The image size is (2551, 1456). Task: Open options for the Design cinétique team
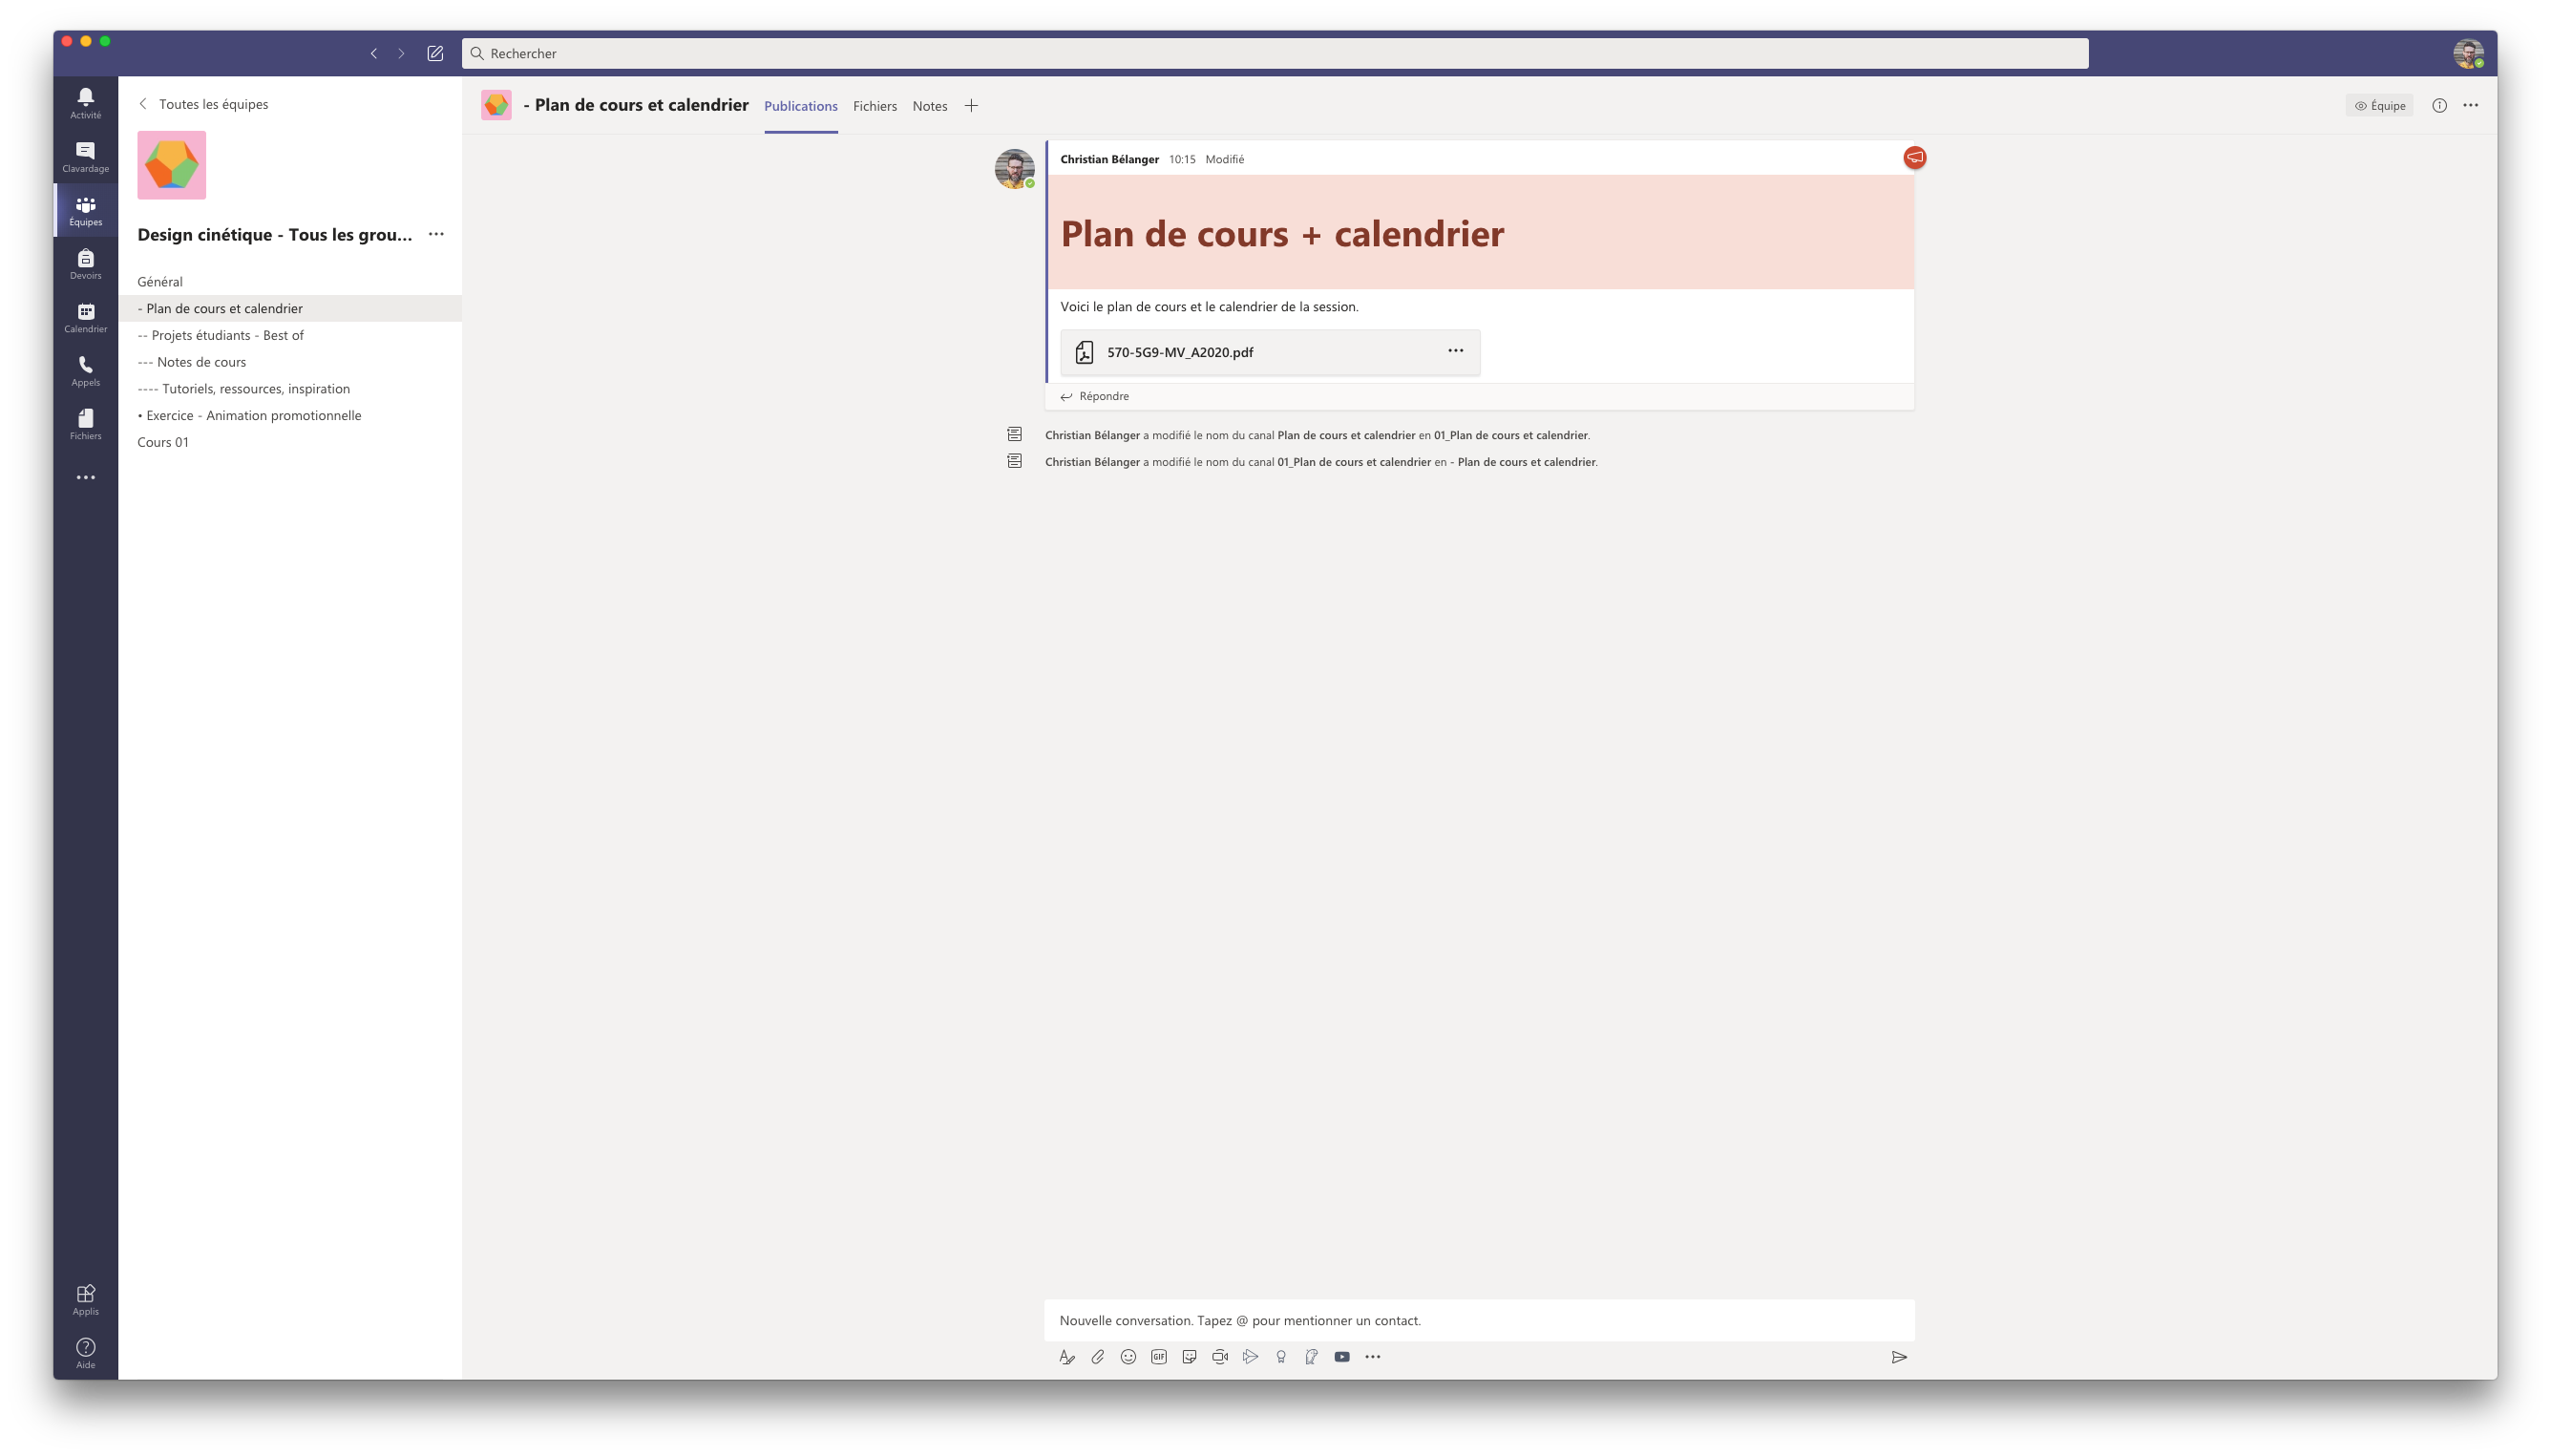(437, 234)
